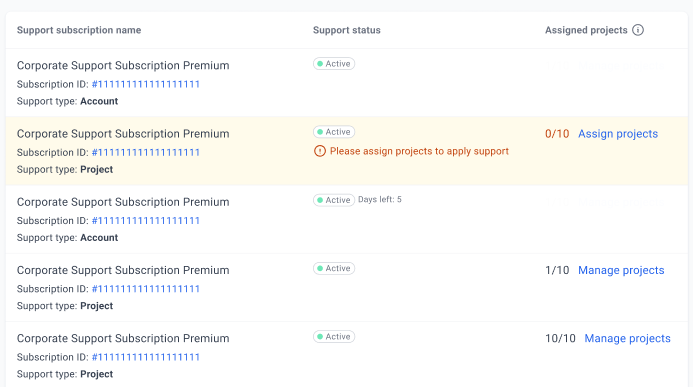This screenshot has height=387, width=693.
Task: Click the Active badge in the 10/10 row
Action: click(334, 337)
